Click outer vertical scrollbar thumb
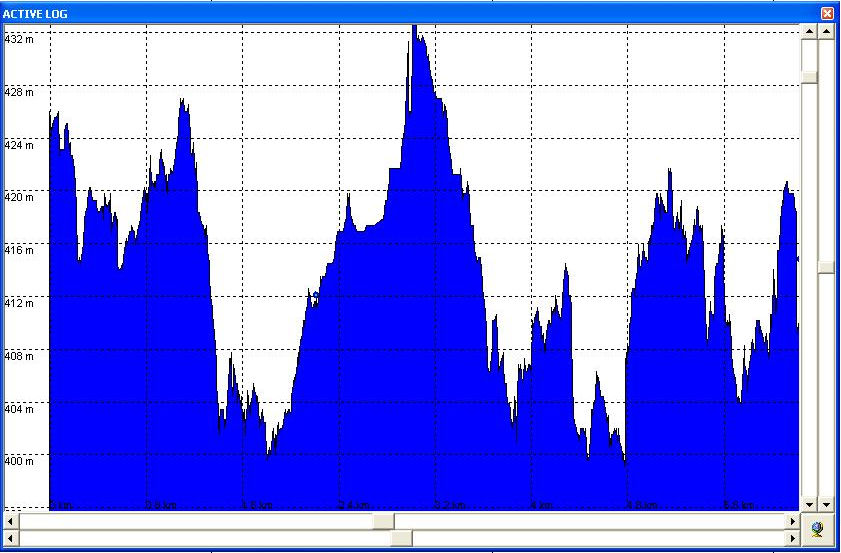This screenshot has height=553, width=841. tap(826, 267)
